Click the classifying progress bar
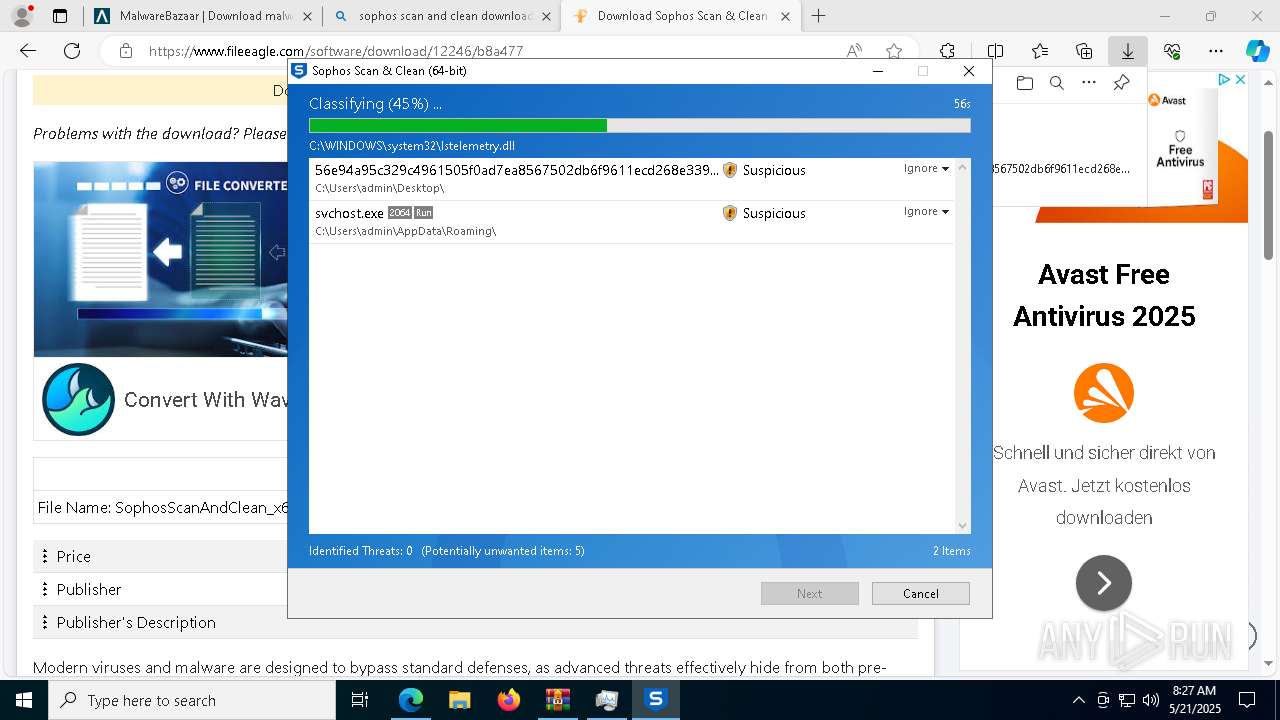Image resolution: width=1280 pixels, height=720 pixels. pyautogui.click(x=639, y=125)
